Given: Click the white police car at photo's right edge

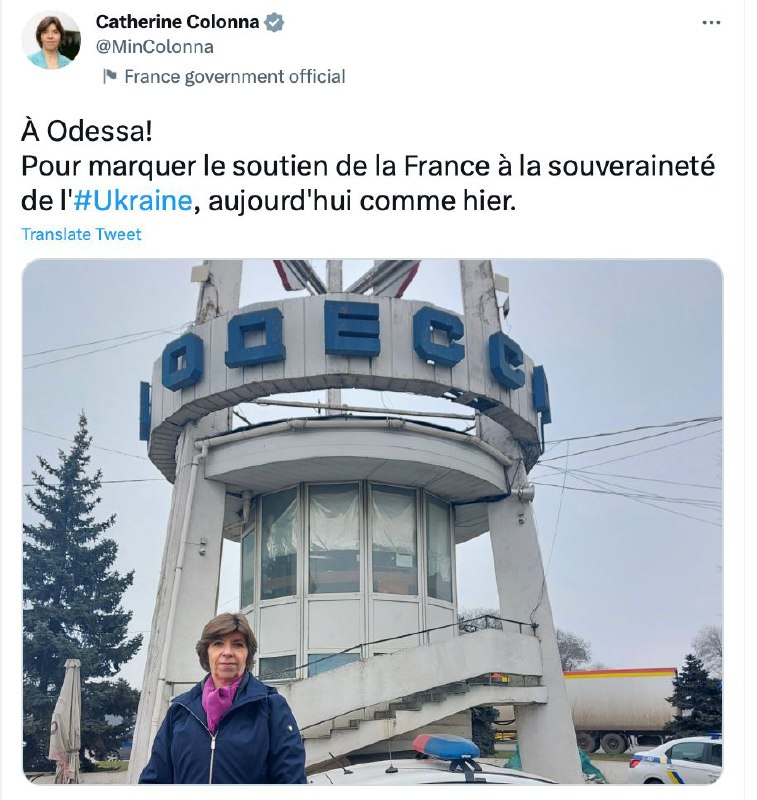Looking at the screenshot, I should [x=676, y=759].
